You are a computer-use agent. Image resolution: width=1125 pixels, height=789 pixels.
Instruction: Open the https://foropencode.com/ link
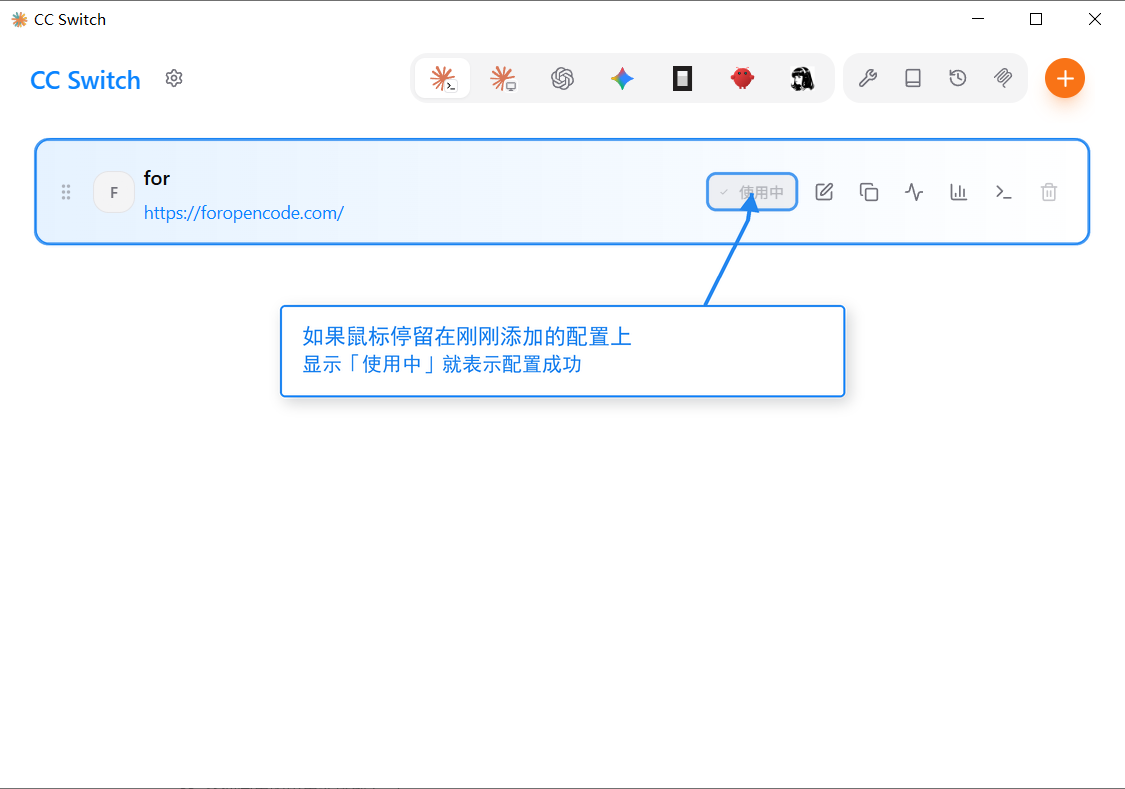[244, 213]
